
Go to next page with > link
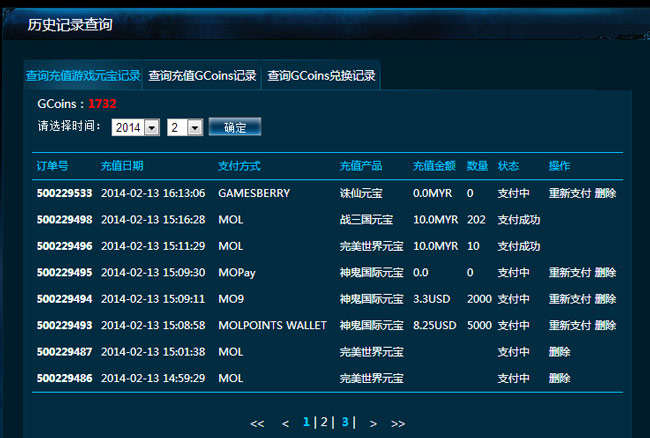[x=373, y=423]
